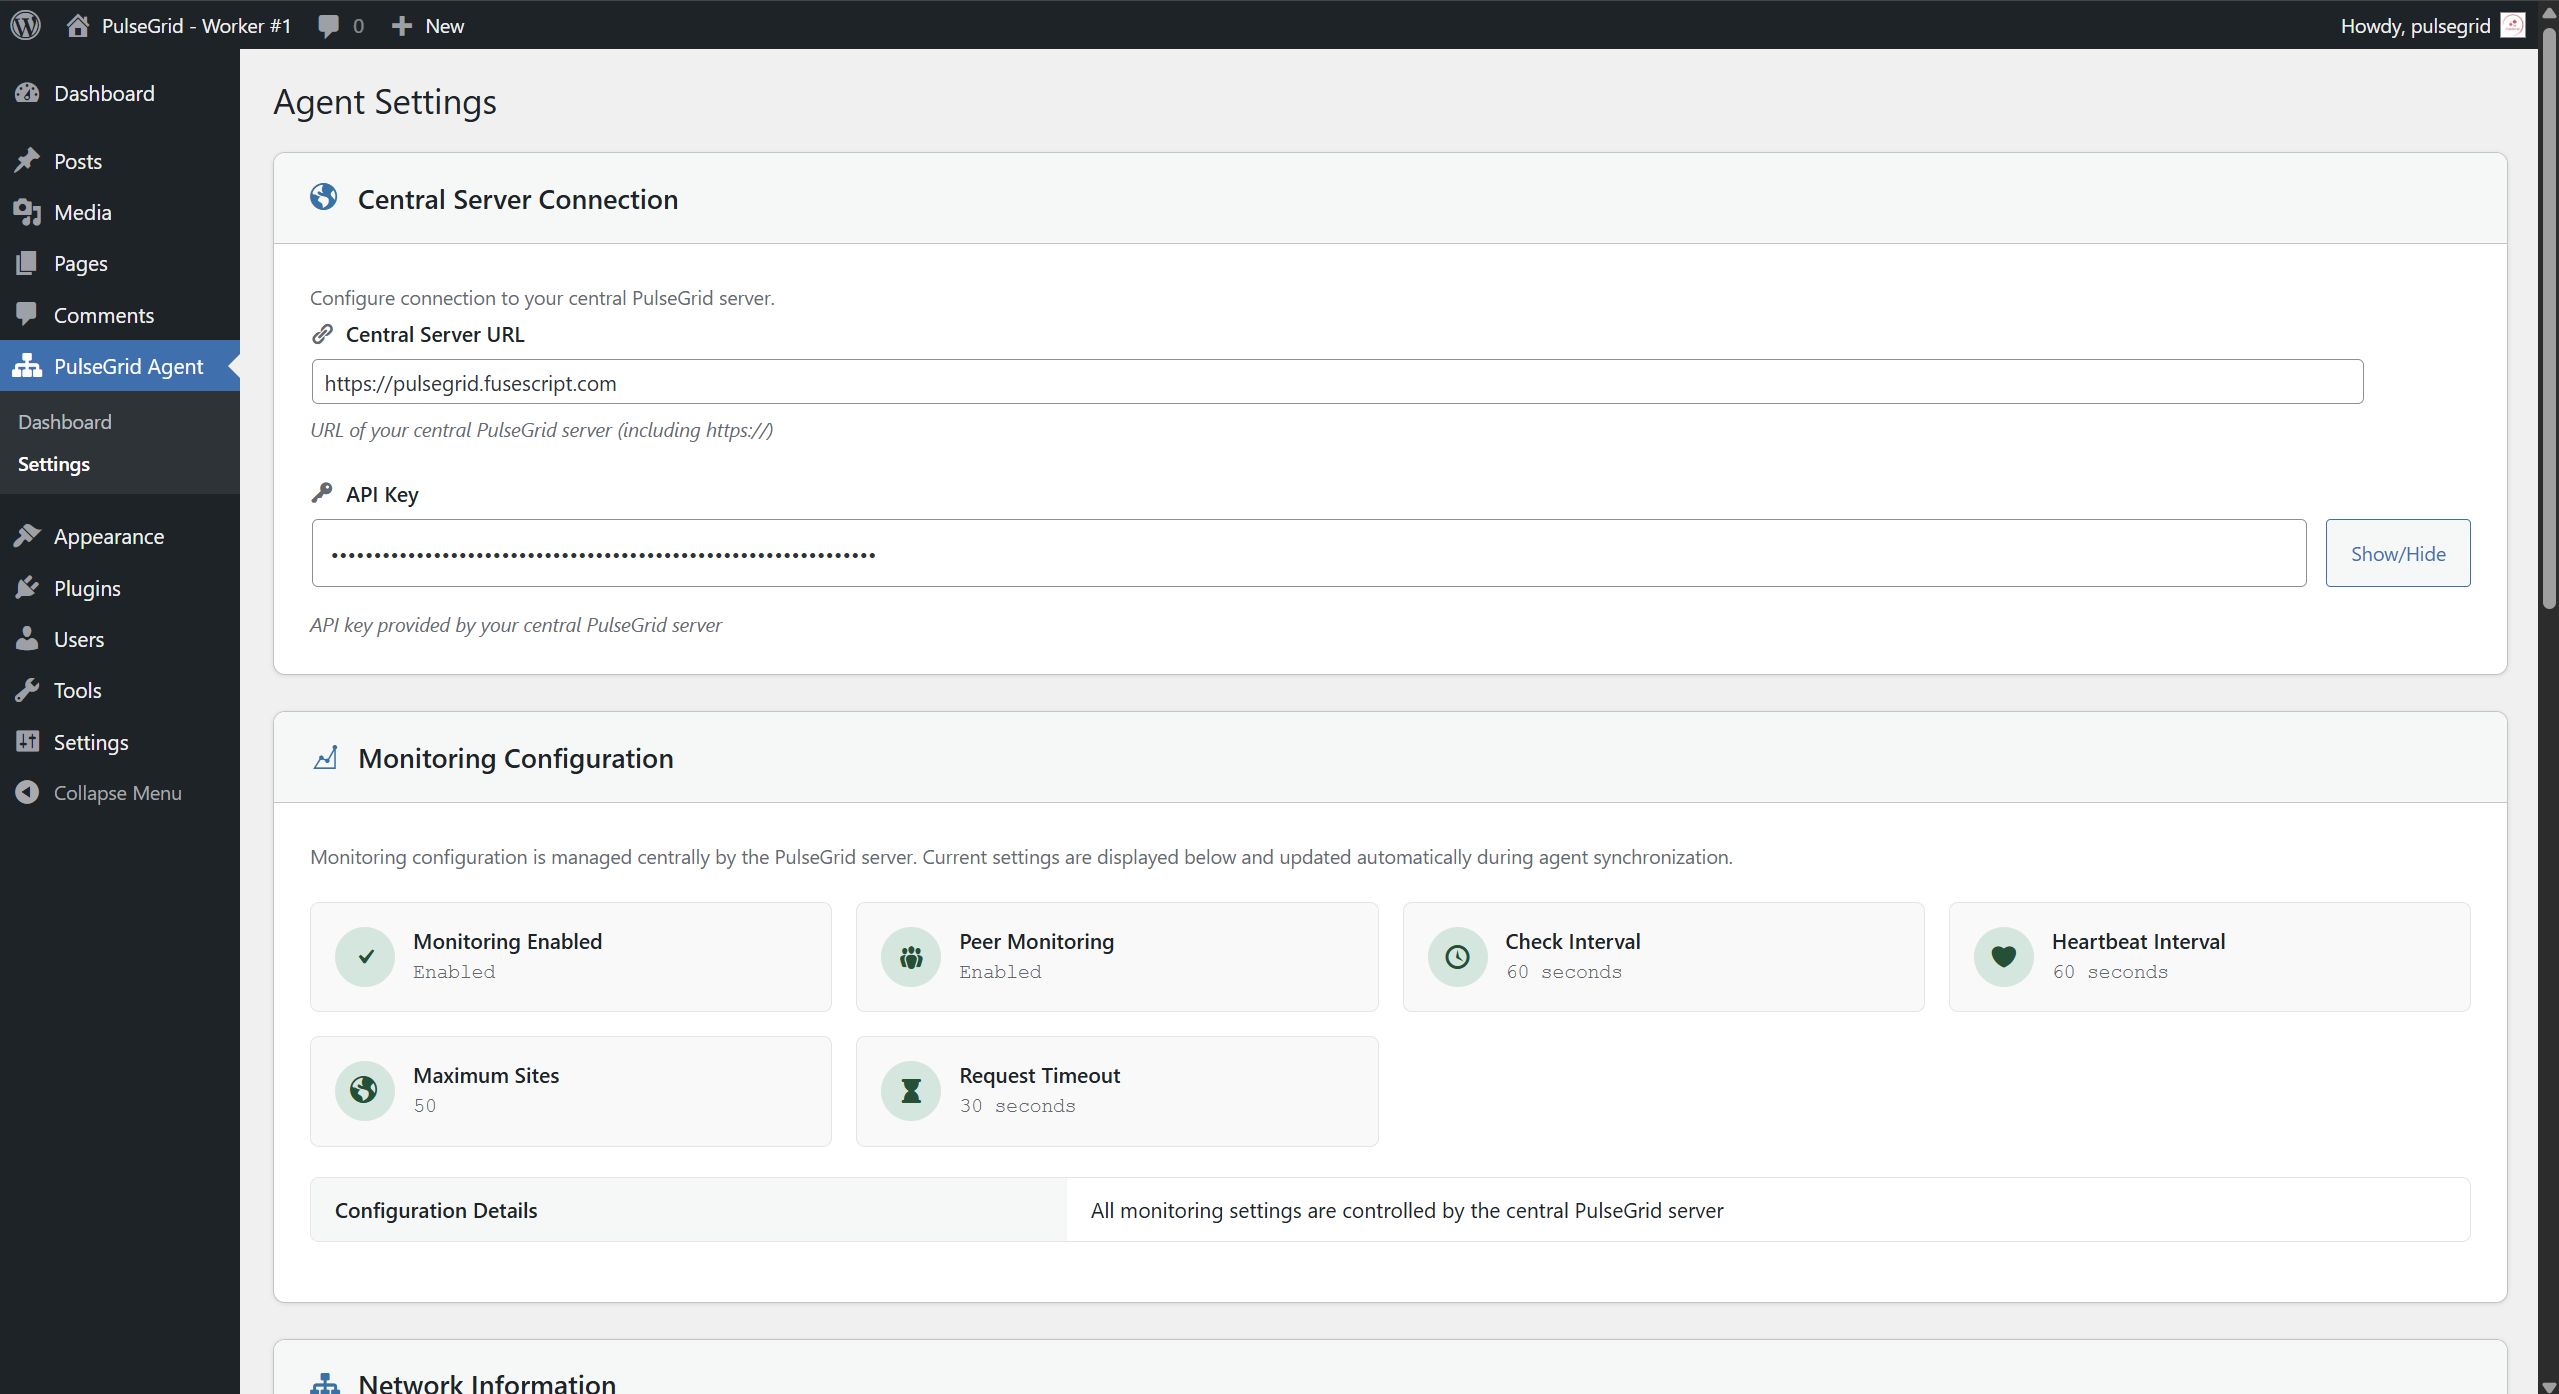2559x1394 pixels.
Task: Click the Heartbeat Interval heart icon
Action: [x=2003, y=957]
